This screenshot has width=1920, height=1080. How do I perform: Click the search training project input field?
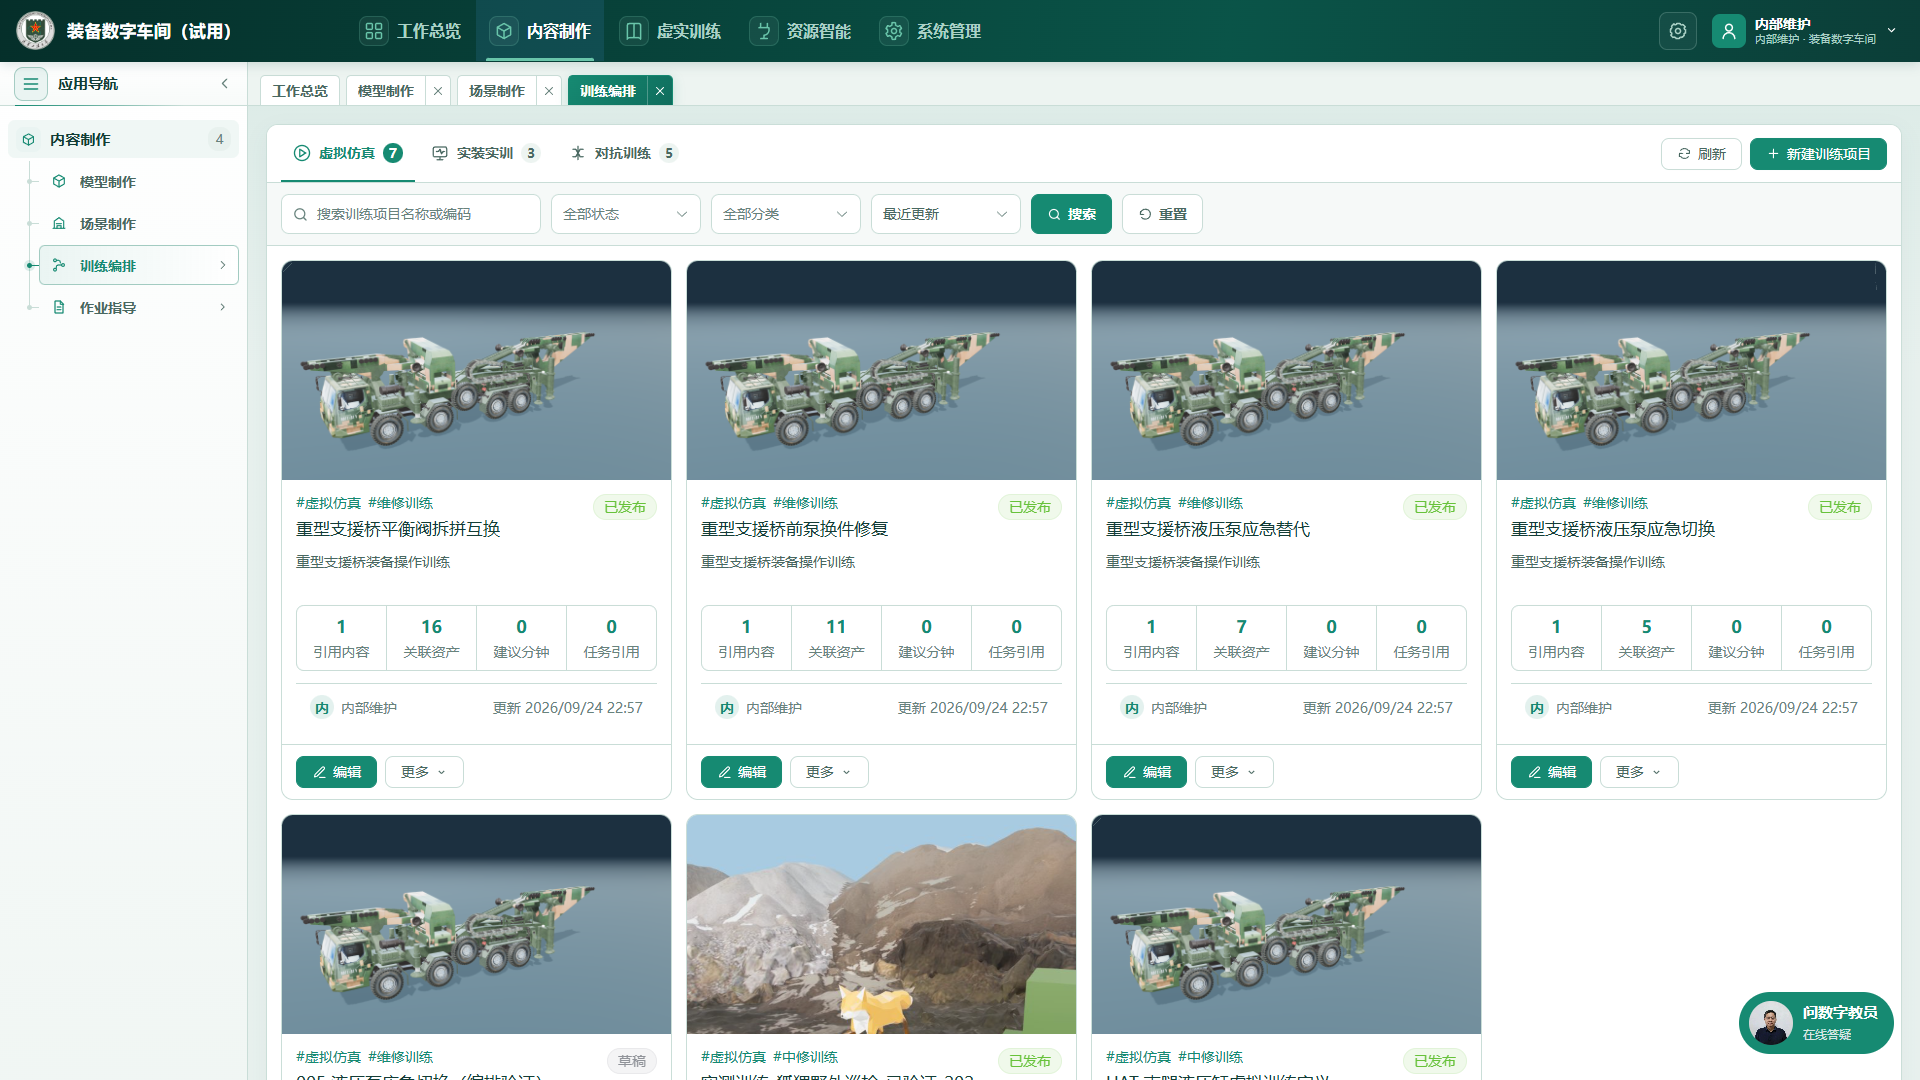click(411, 214)
